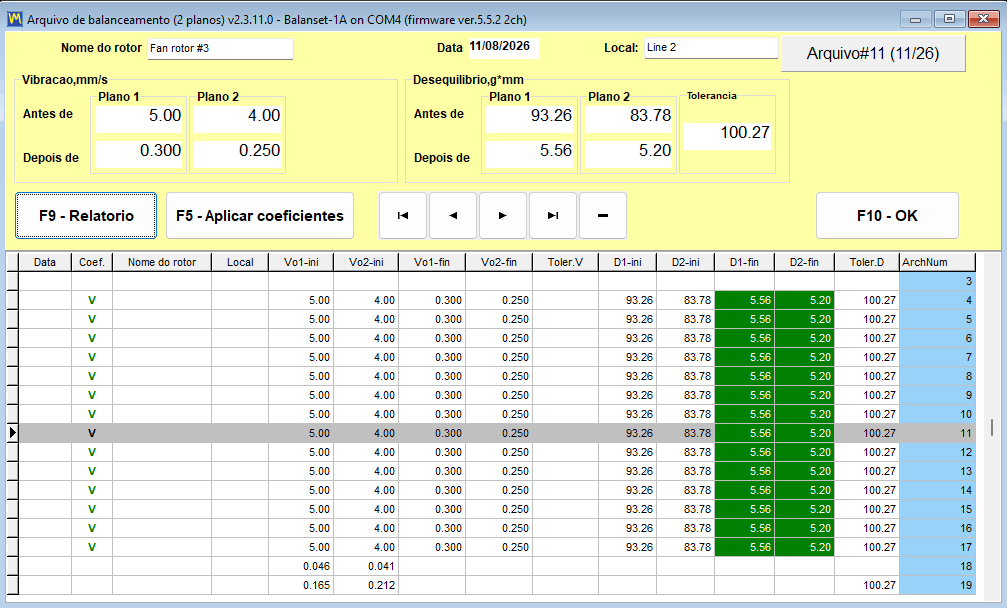Select ArchNum cell 7
The image size is (1007, 608).
(938, 357)
